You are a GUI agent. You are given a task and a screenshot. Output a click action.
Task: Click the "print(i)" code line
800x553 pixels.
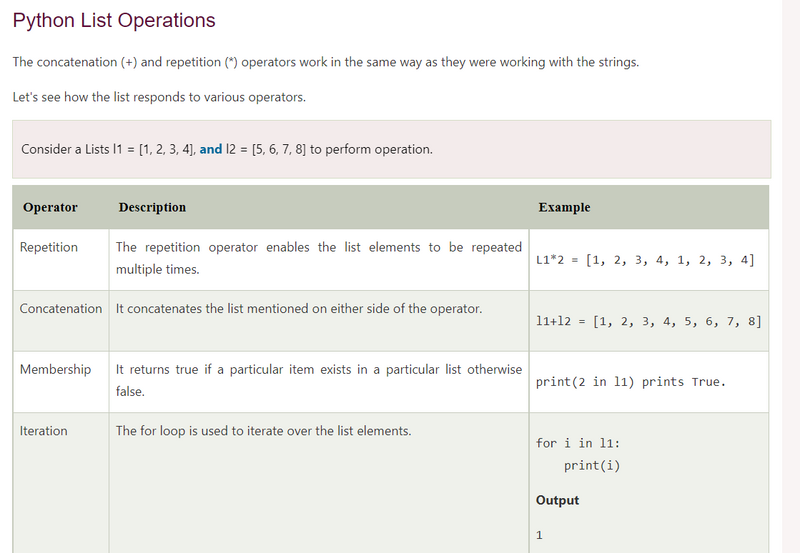point(591,465)
